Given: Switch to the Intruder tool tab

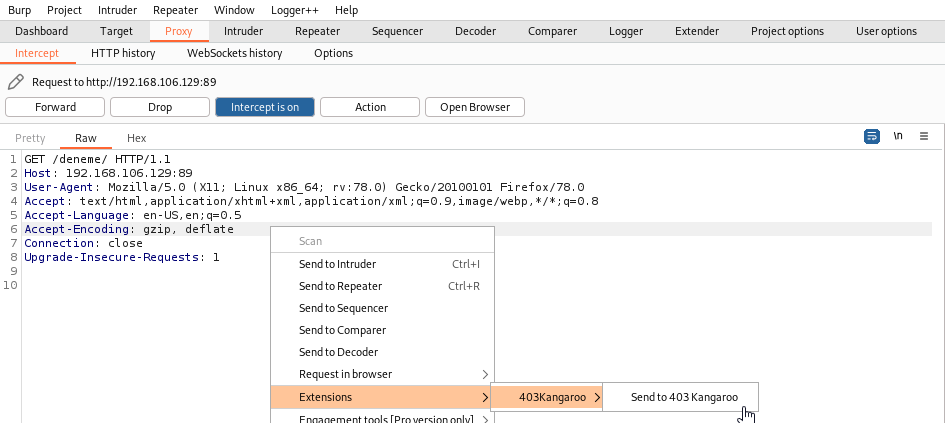Looking at the screenshot, I should click(x=243, y=31).
